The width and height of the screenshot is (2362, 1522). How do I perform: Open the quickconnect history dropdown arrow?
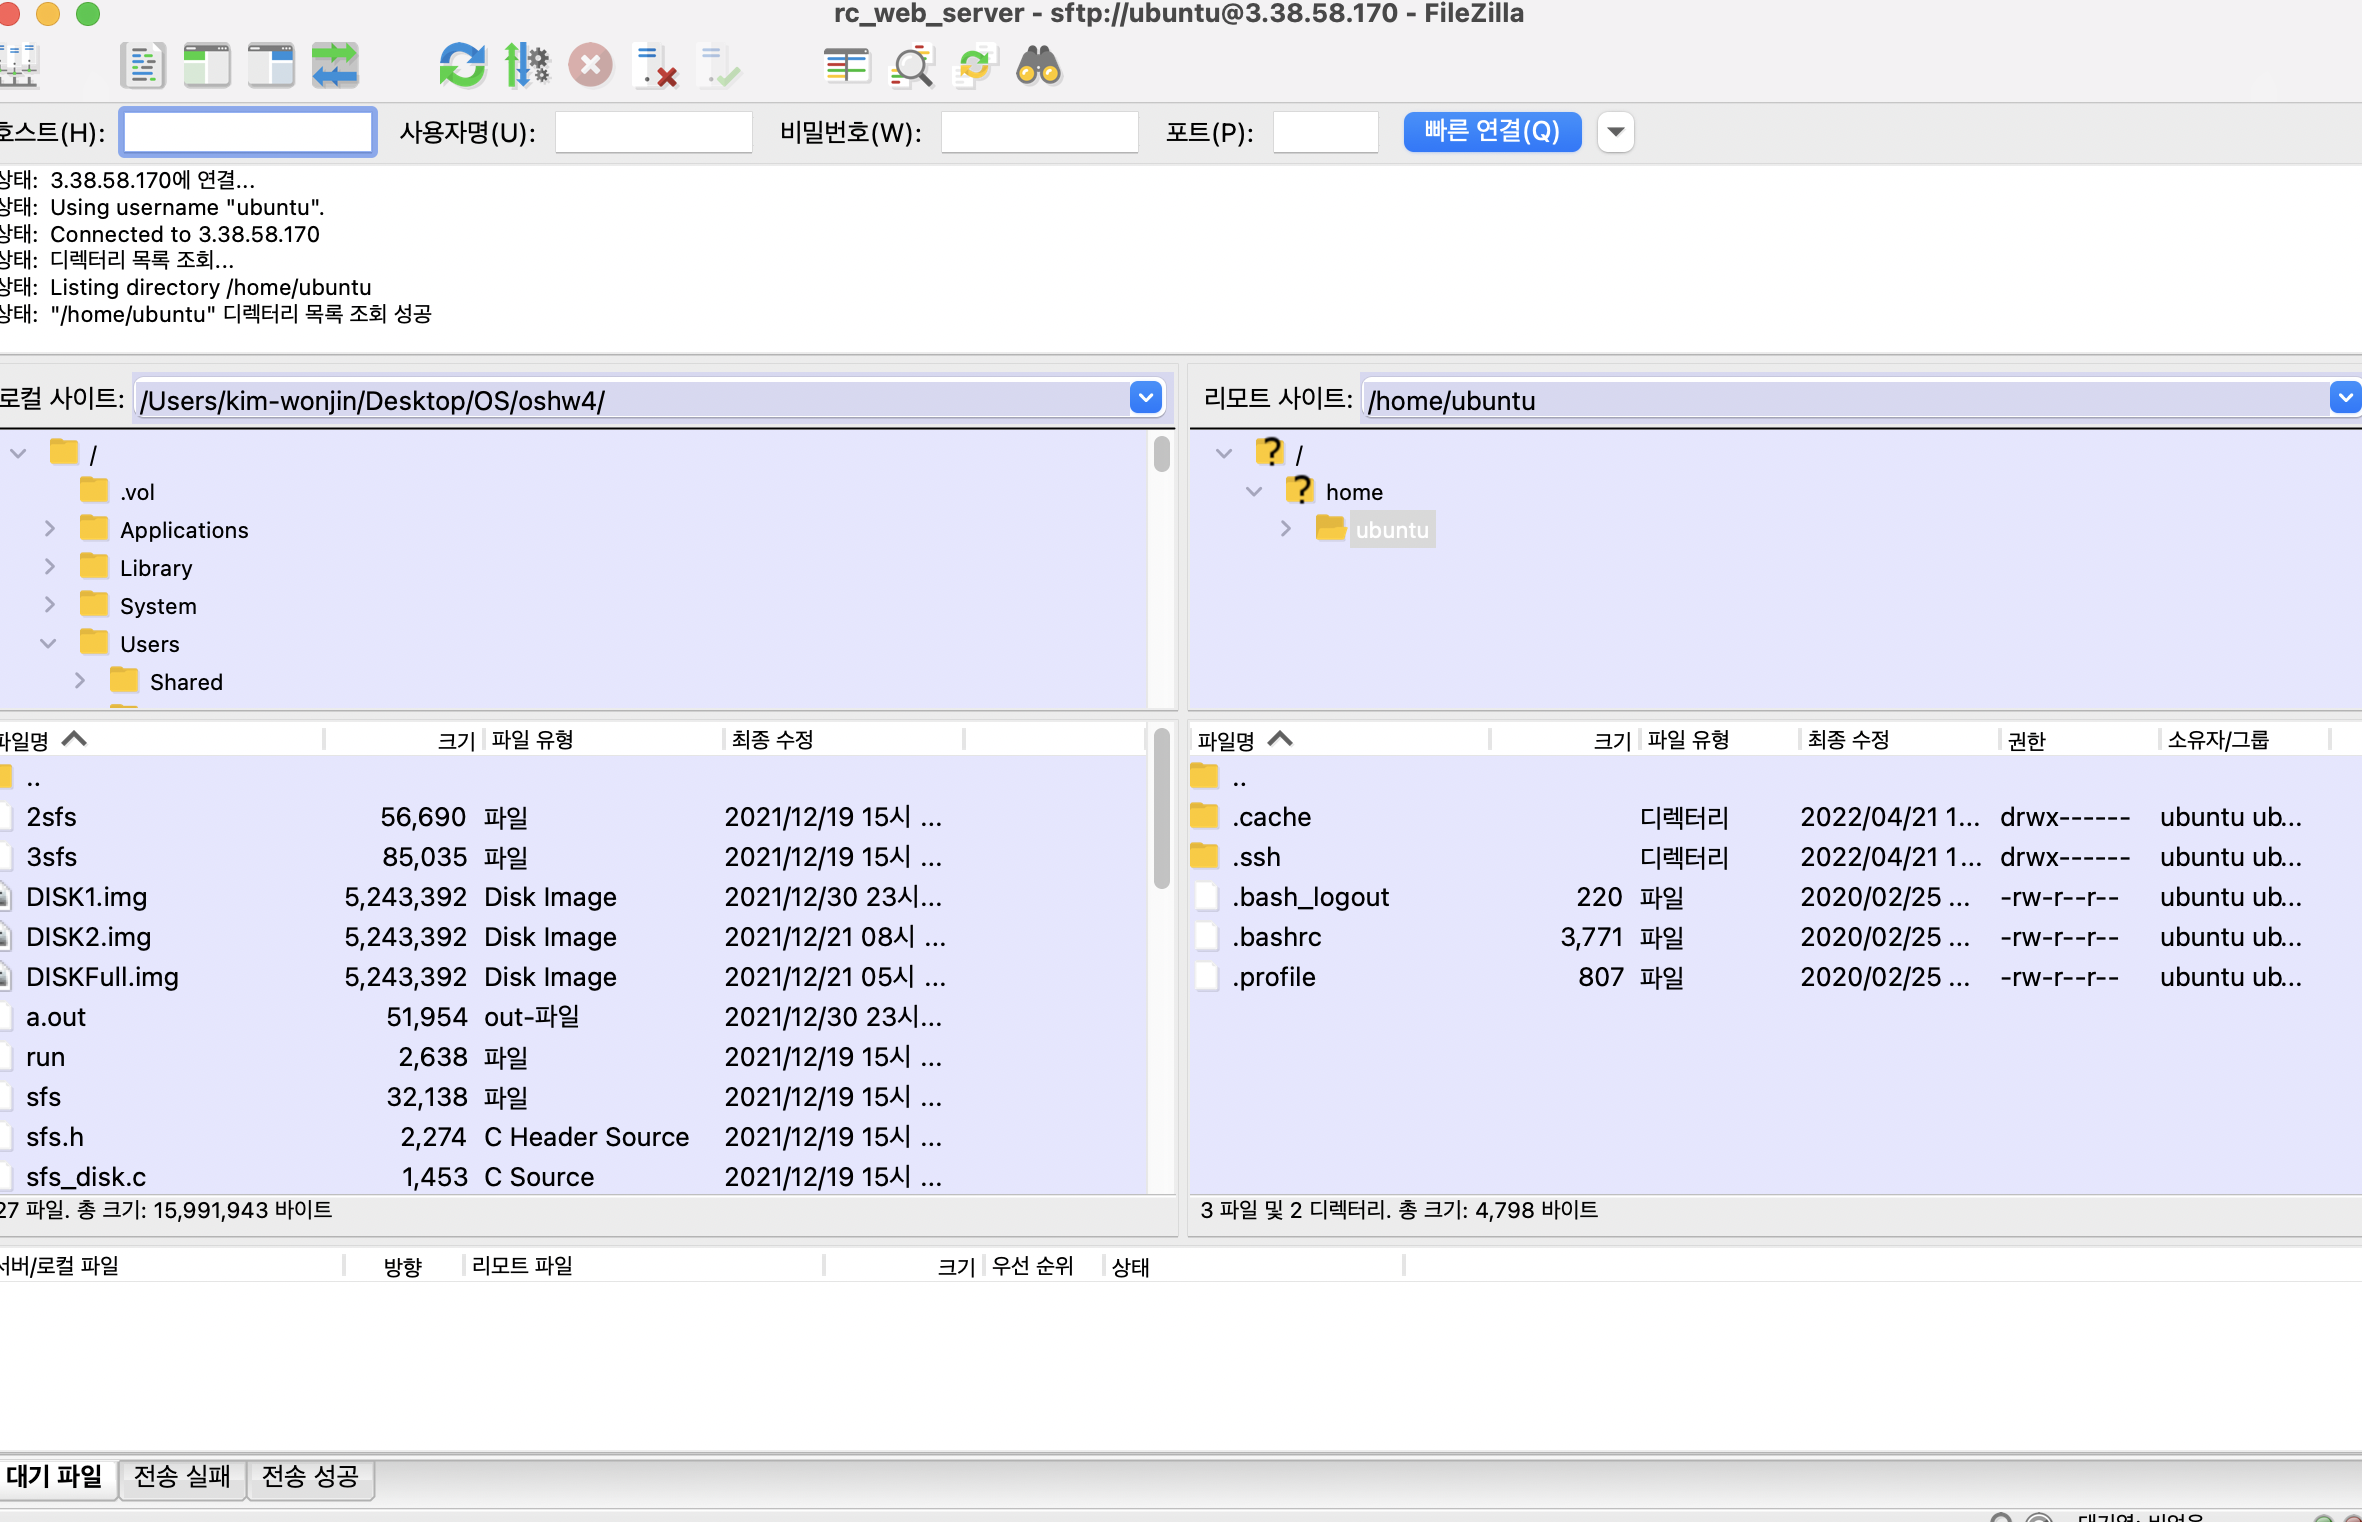1615,132
